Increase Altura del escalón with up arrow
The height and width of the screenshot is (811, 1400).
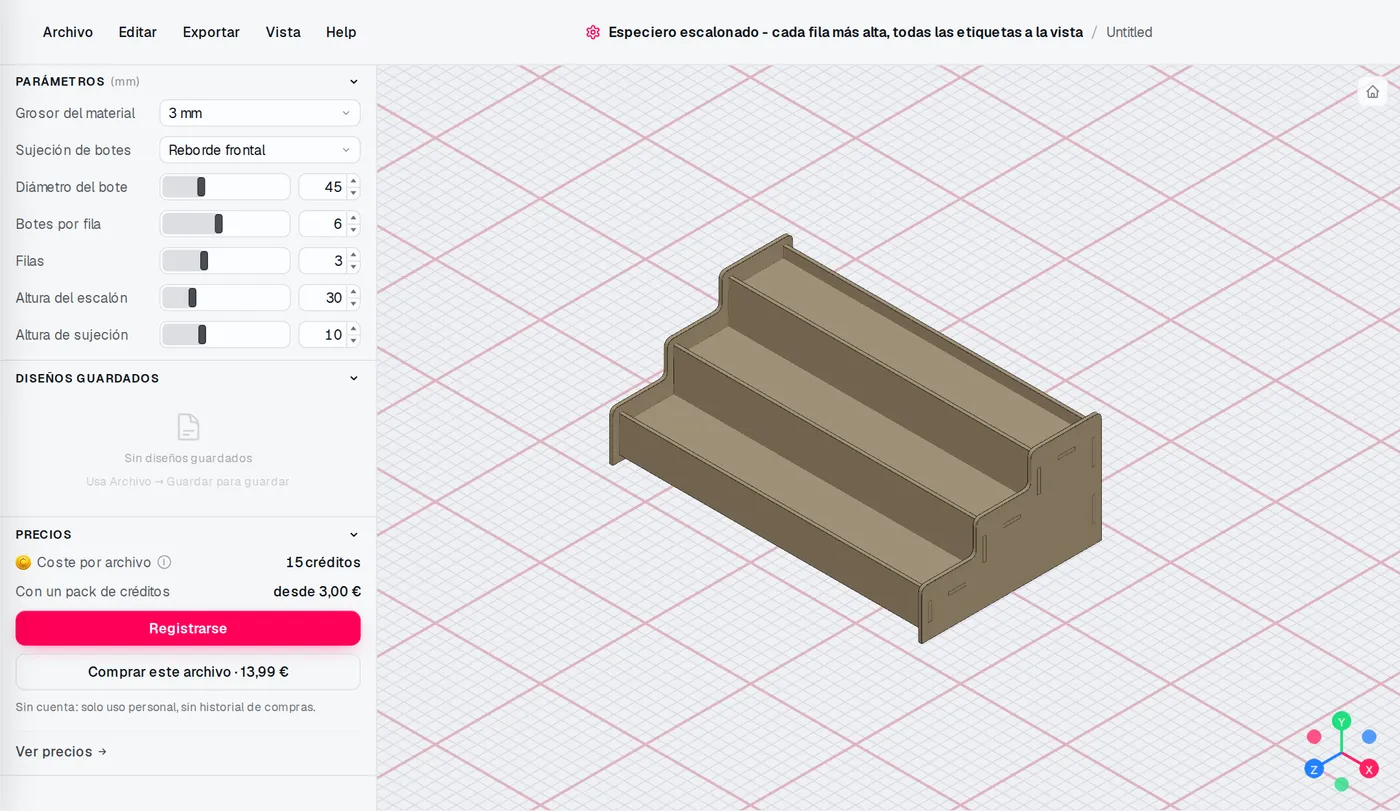(353, 292)
